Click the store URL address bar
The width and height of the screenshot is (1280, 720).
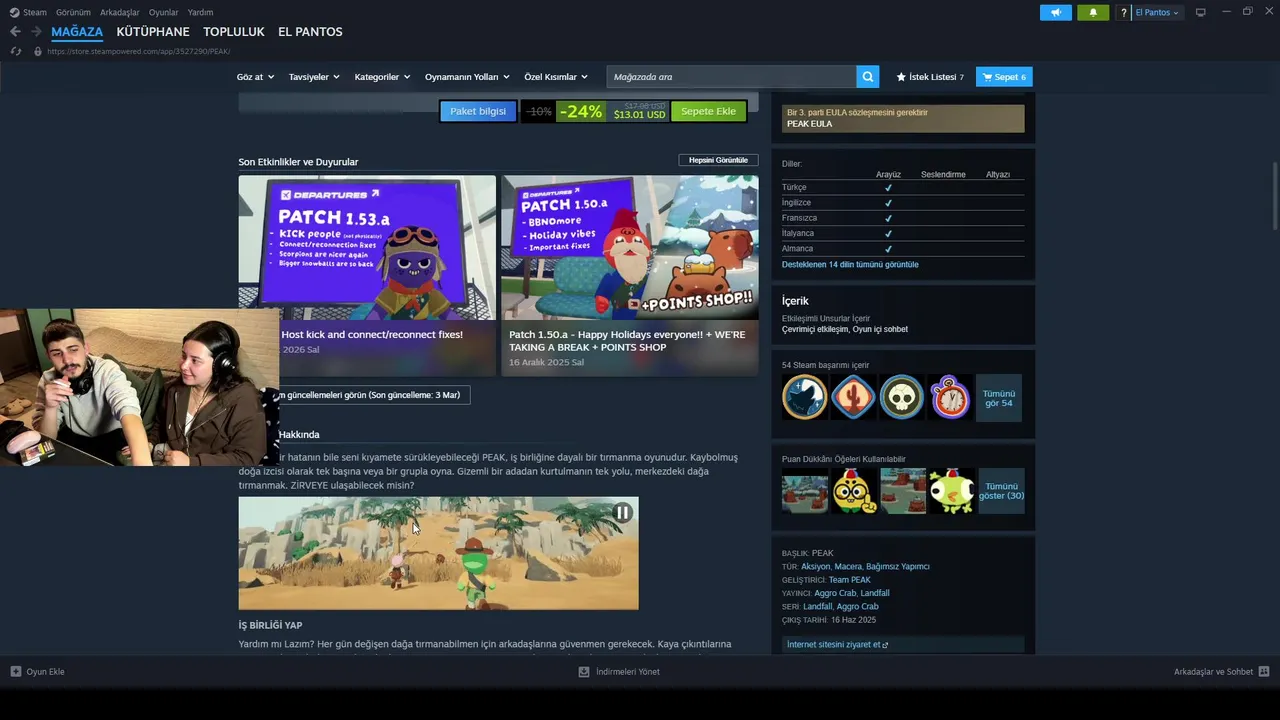[139, 51]
